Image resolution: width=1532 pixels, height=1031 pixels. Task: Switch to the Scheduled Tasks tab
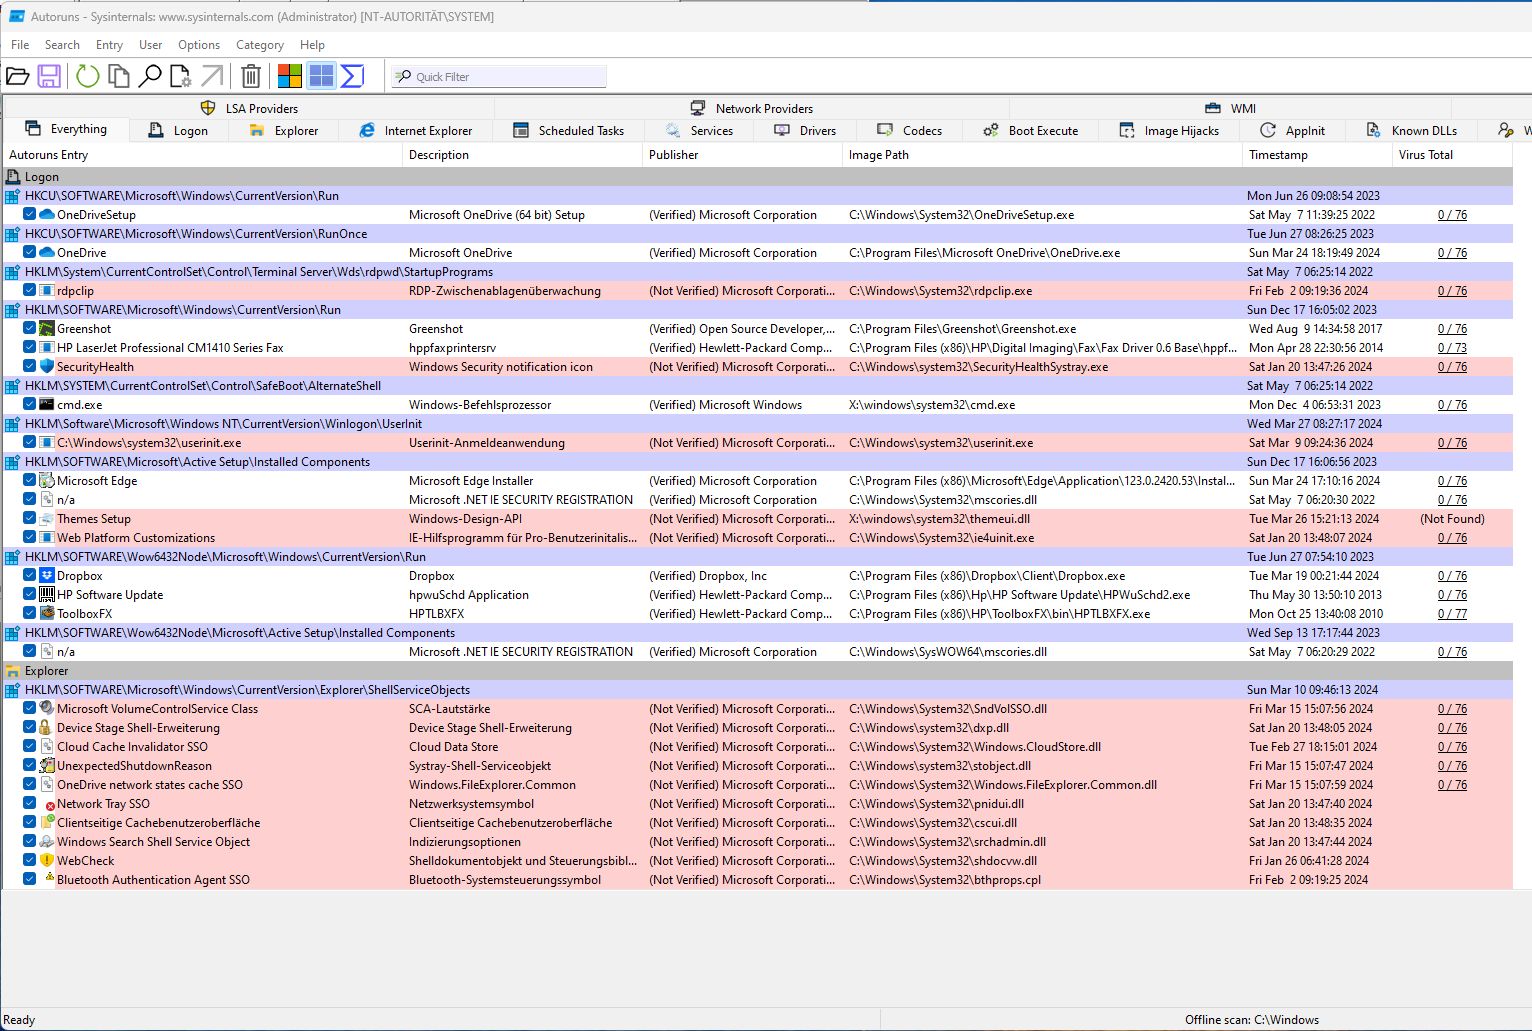coord(569,131)
